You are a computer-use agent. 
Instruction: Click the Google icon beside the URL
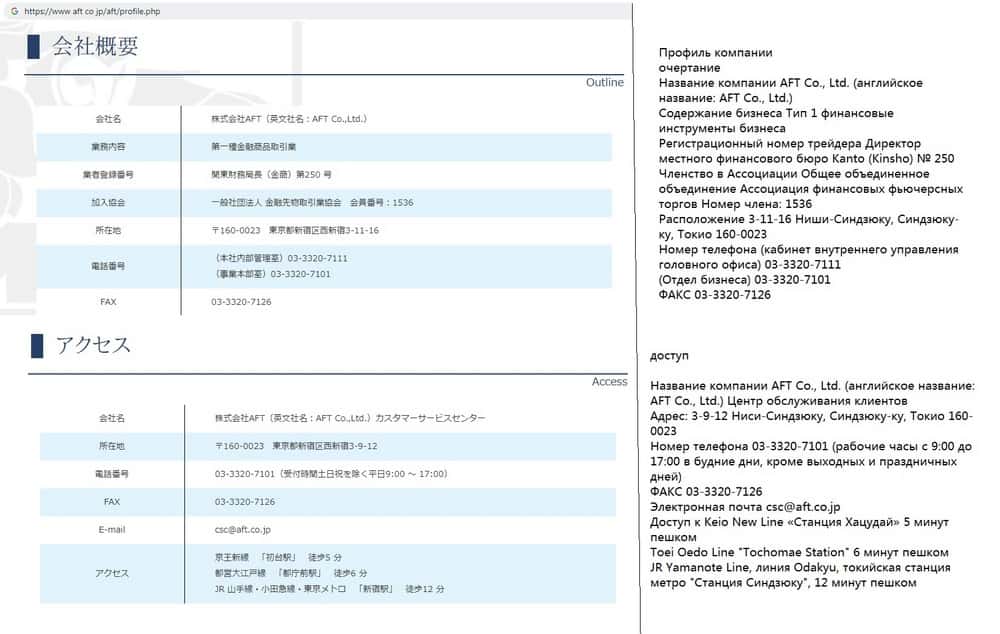click(14, 11)
